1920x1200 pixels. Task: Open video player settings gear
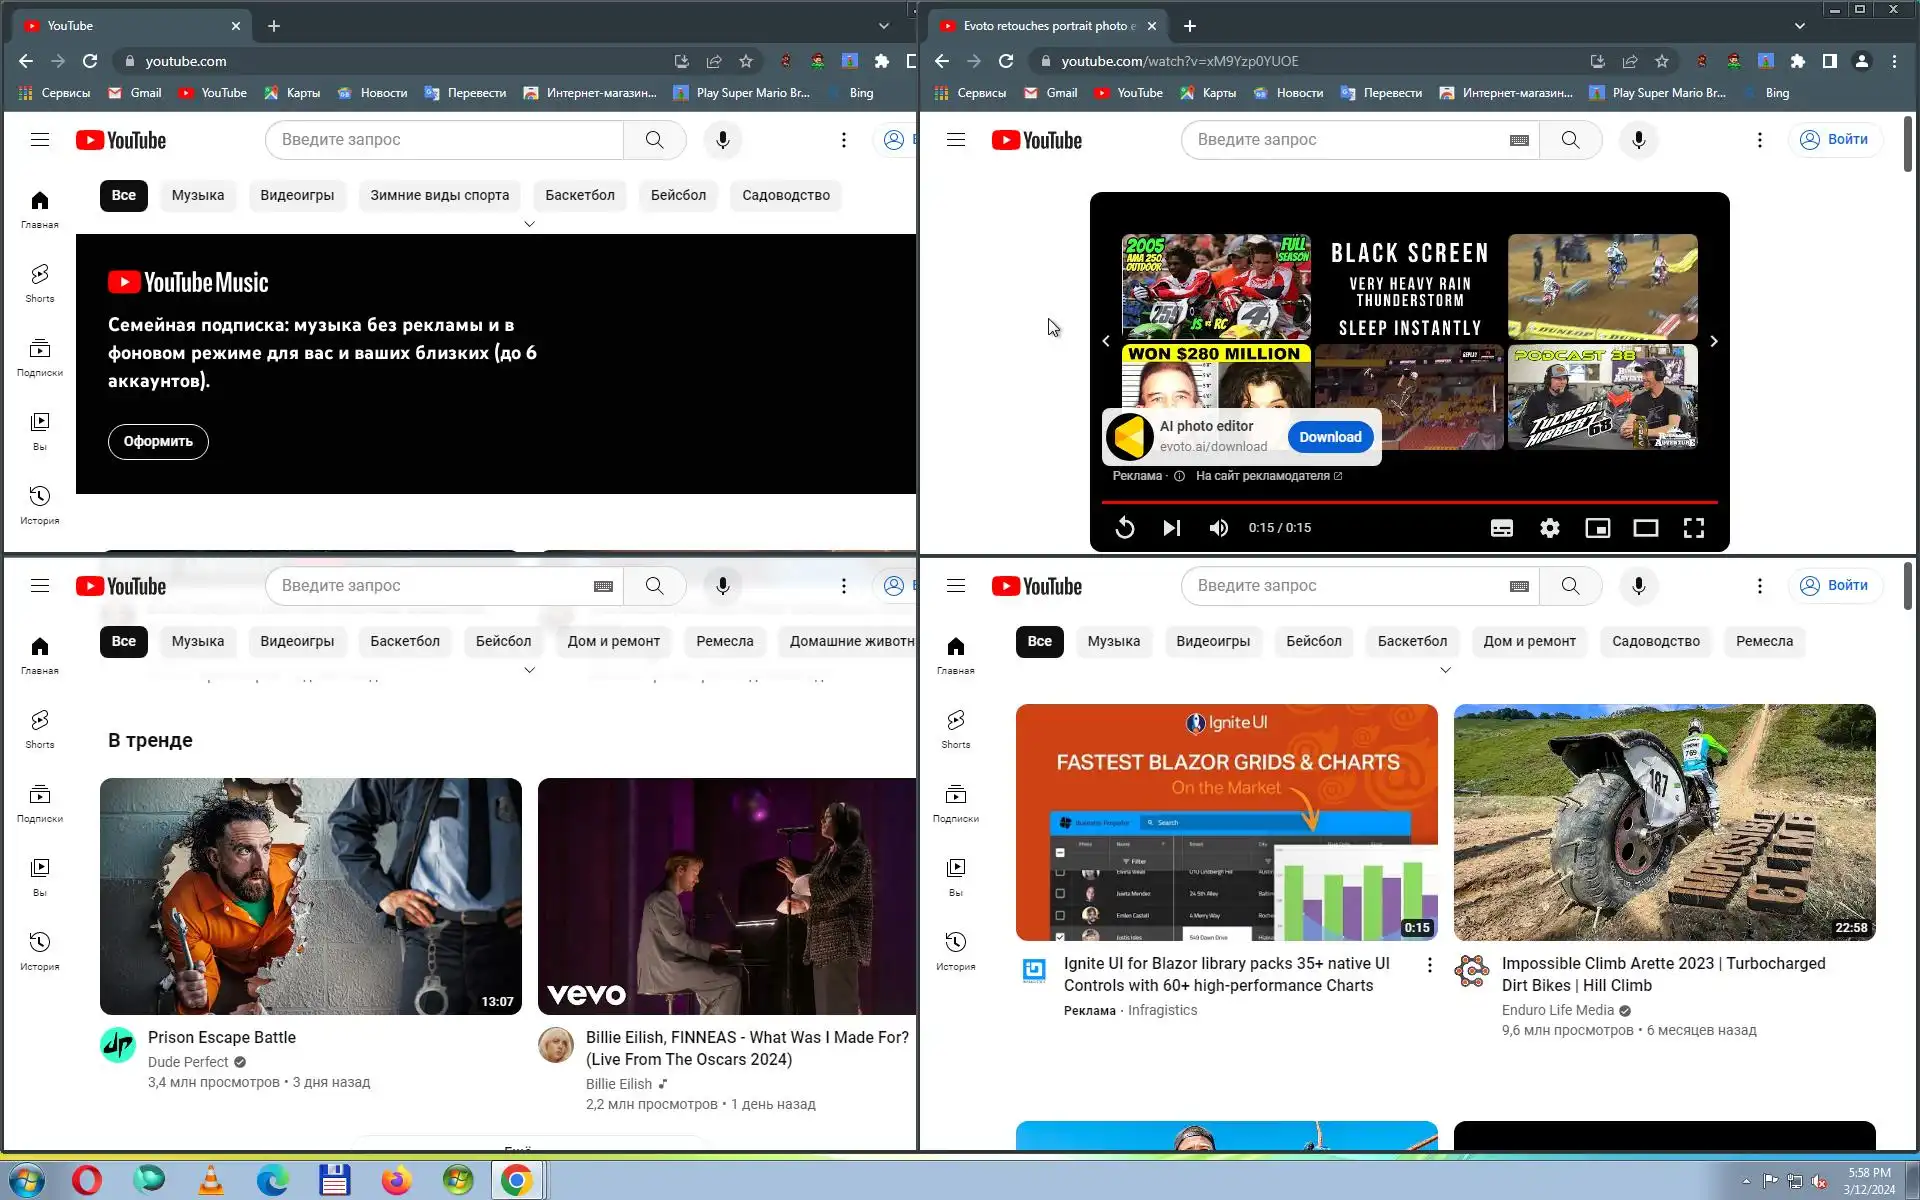(x=1549, y=528)
